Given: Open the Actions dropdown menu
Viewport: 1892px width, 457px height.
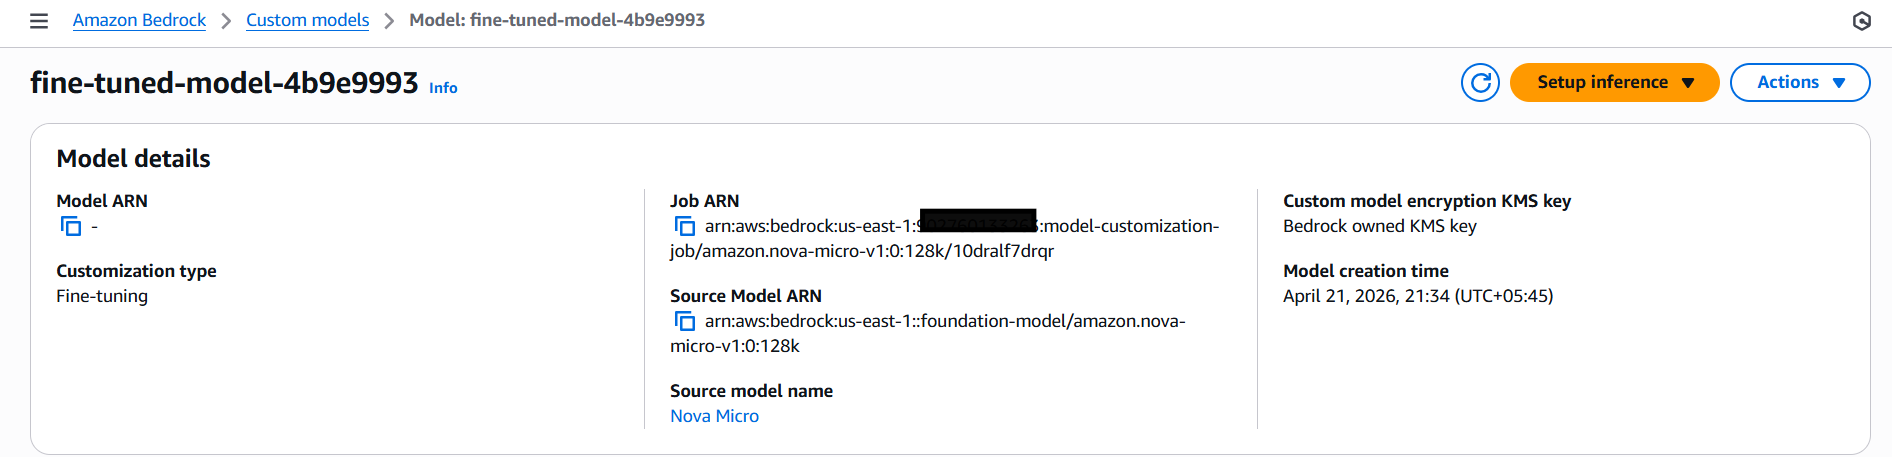Looking at the screenshot, I should pyautogui.click(x=1799, y=82).
